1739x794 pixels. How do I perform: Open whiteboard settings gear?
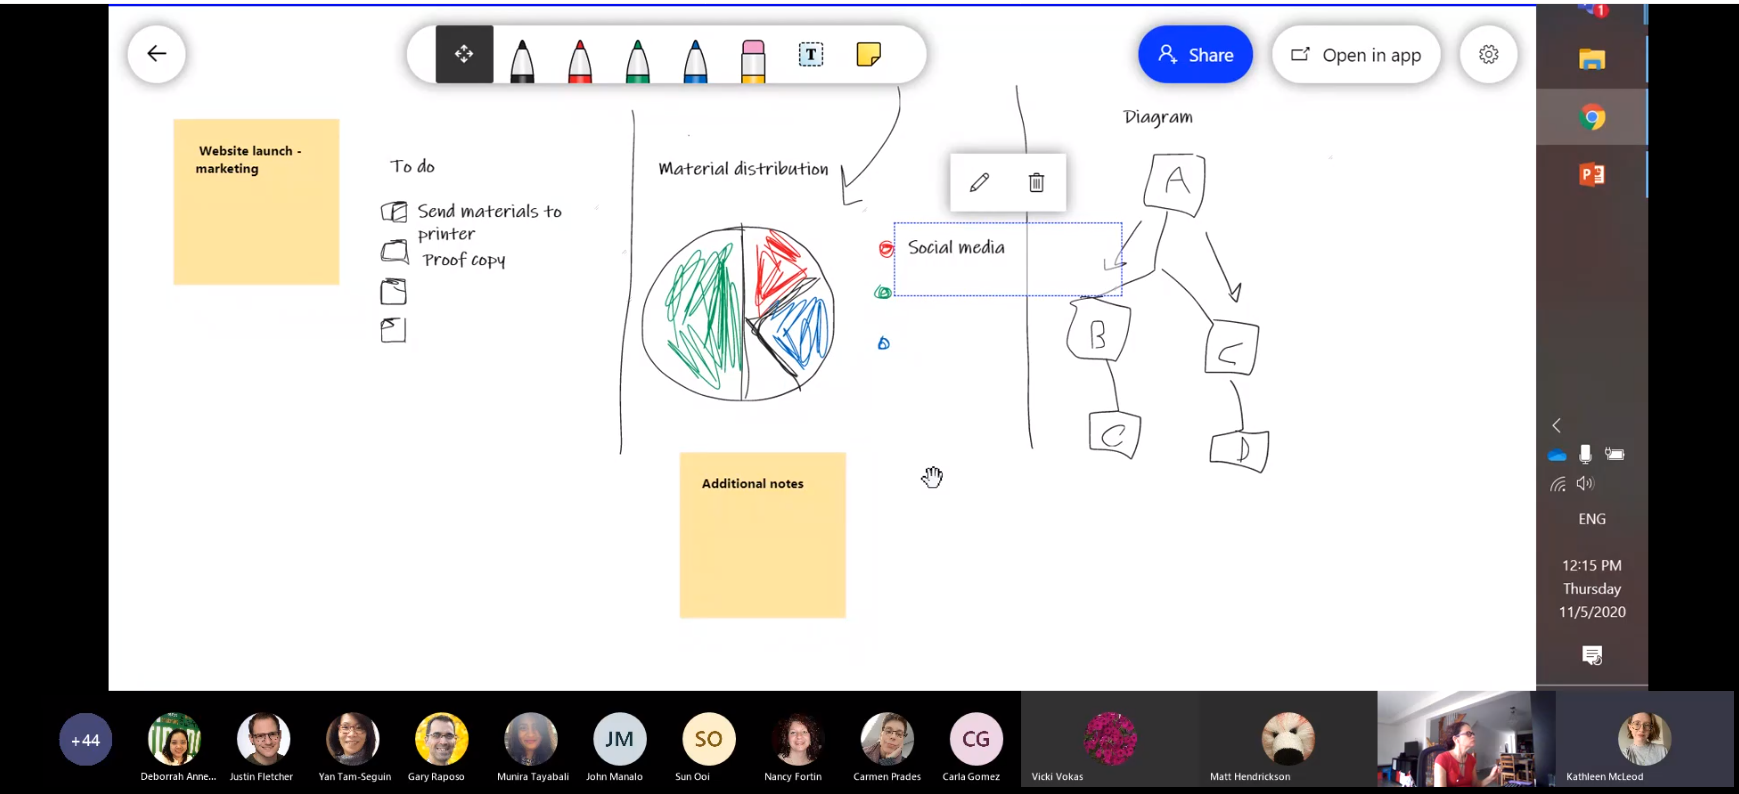pyautogui.click(x=1489, y=55)
